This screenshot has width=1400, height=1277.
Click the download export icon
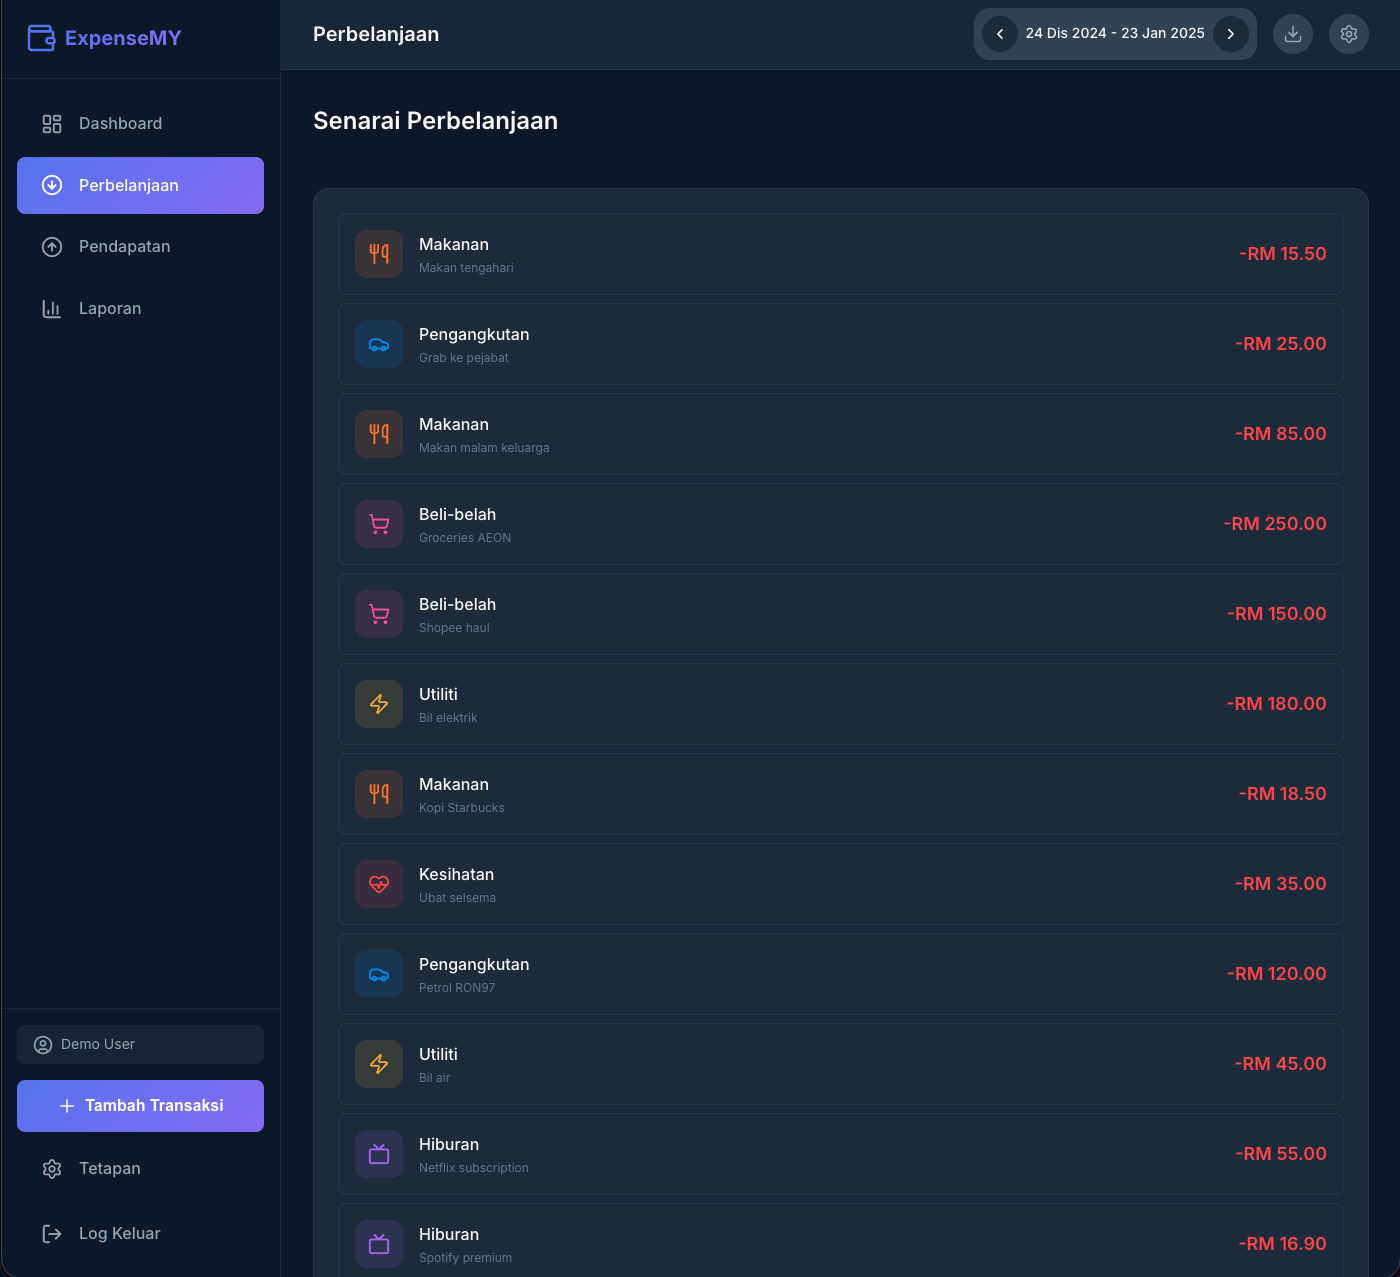pyautogui.click(x=1292, y=34)
